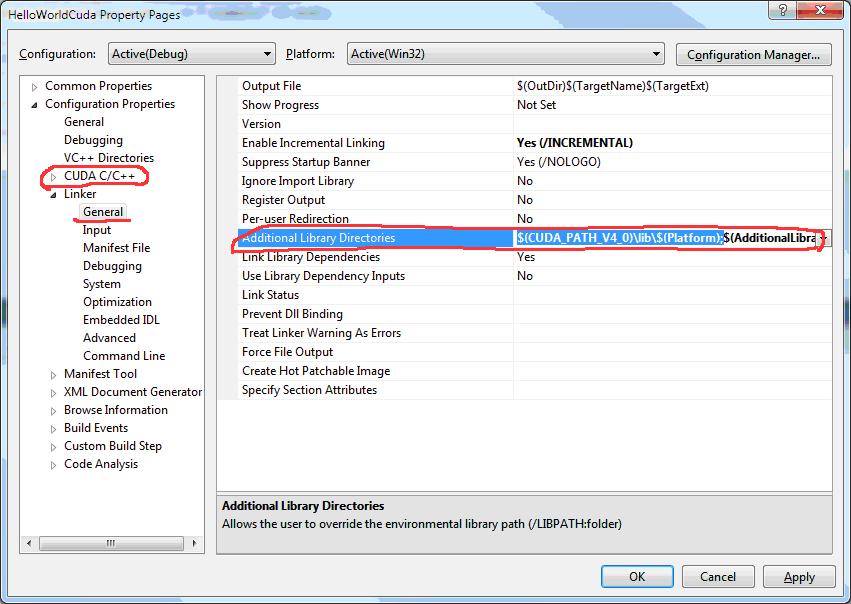Open the Platform dropdown Active(Win32)

(x=505, y=54)
